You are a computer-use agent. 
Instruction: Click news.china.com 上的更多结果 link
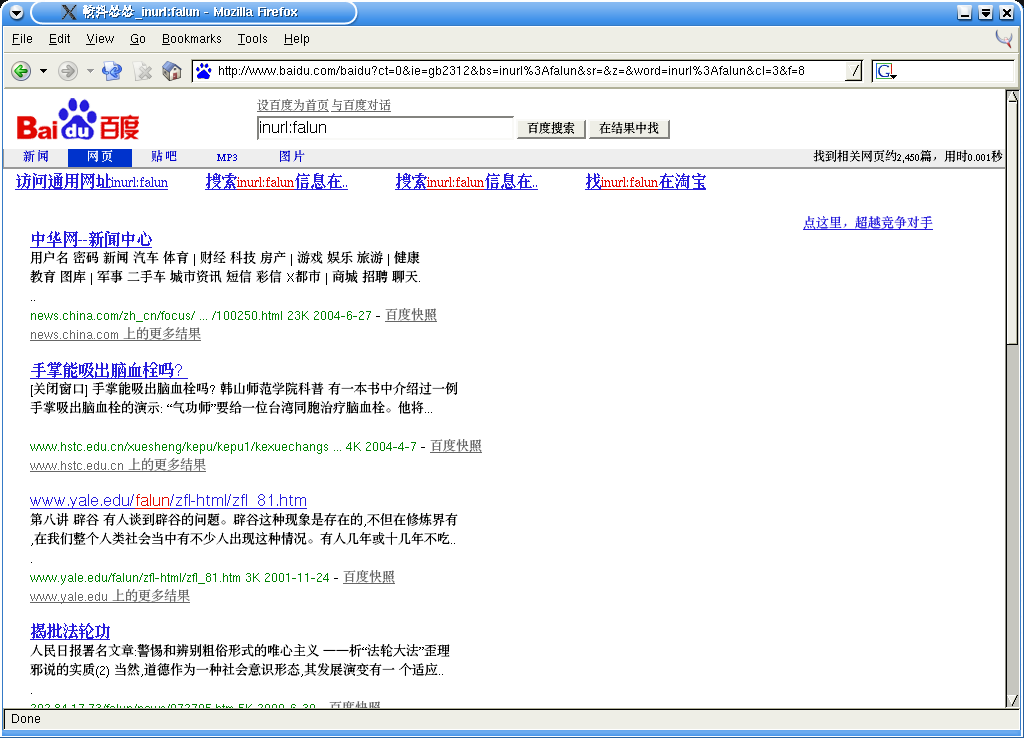point(116,334)
